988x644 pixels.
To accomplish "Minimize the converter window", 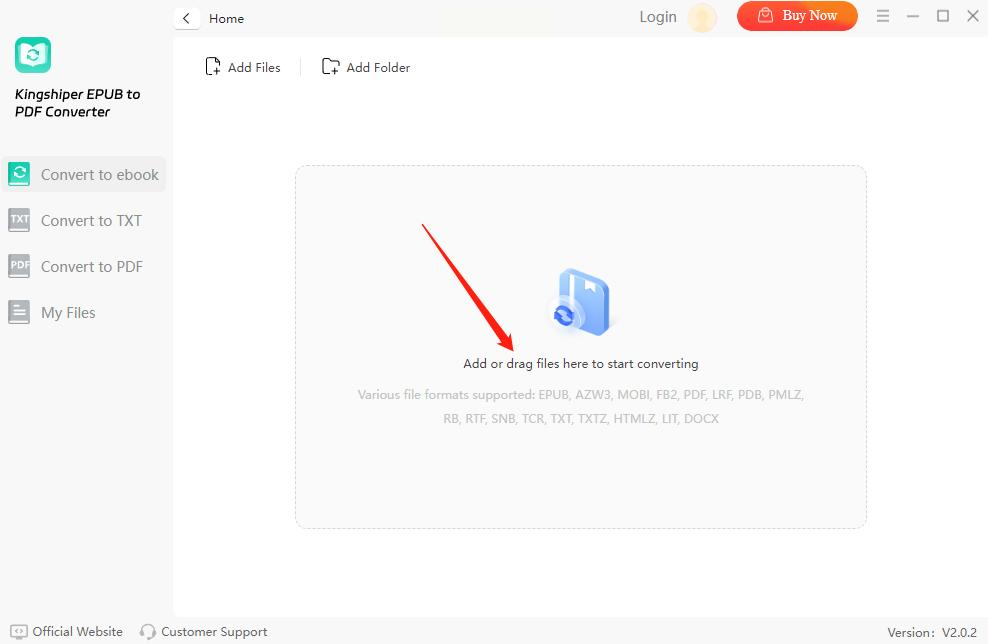I will click(913, 16).
